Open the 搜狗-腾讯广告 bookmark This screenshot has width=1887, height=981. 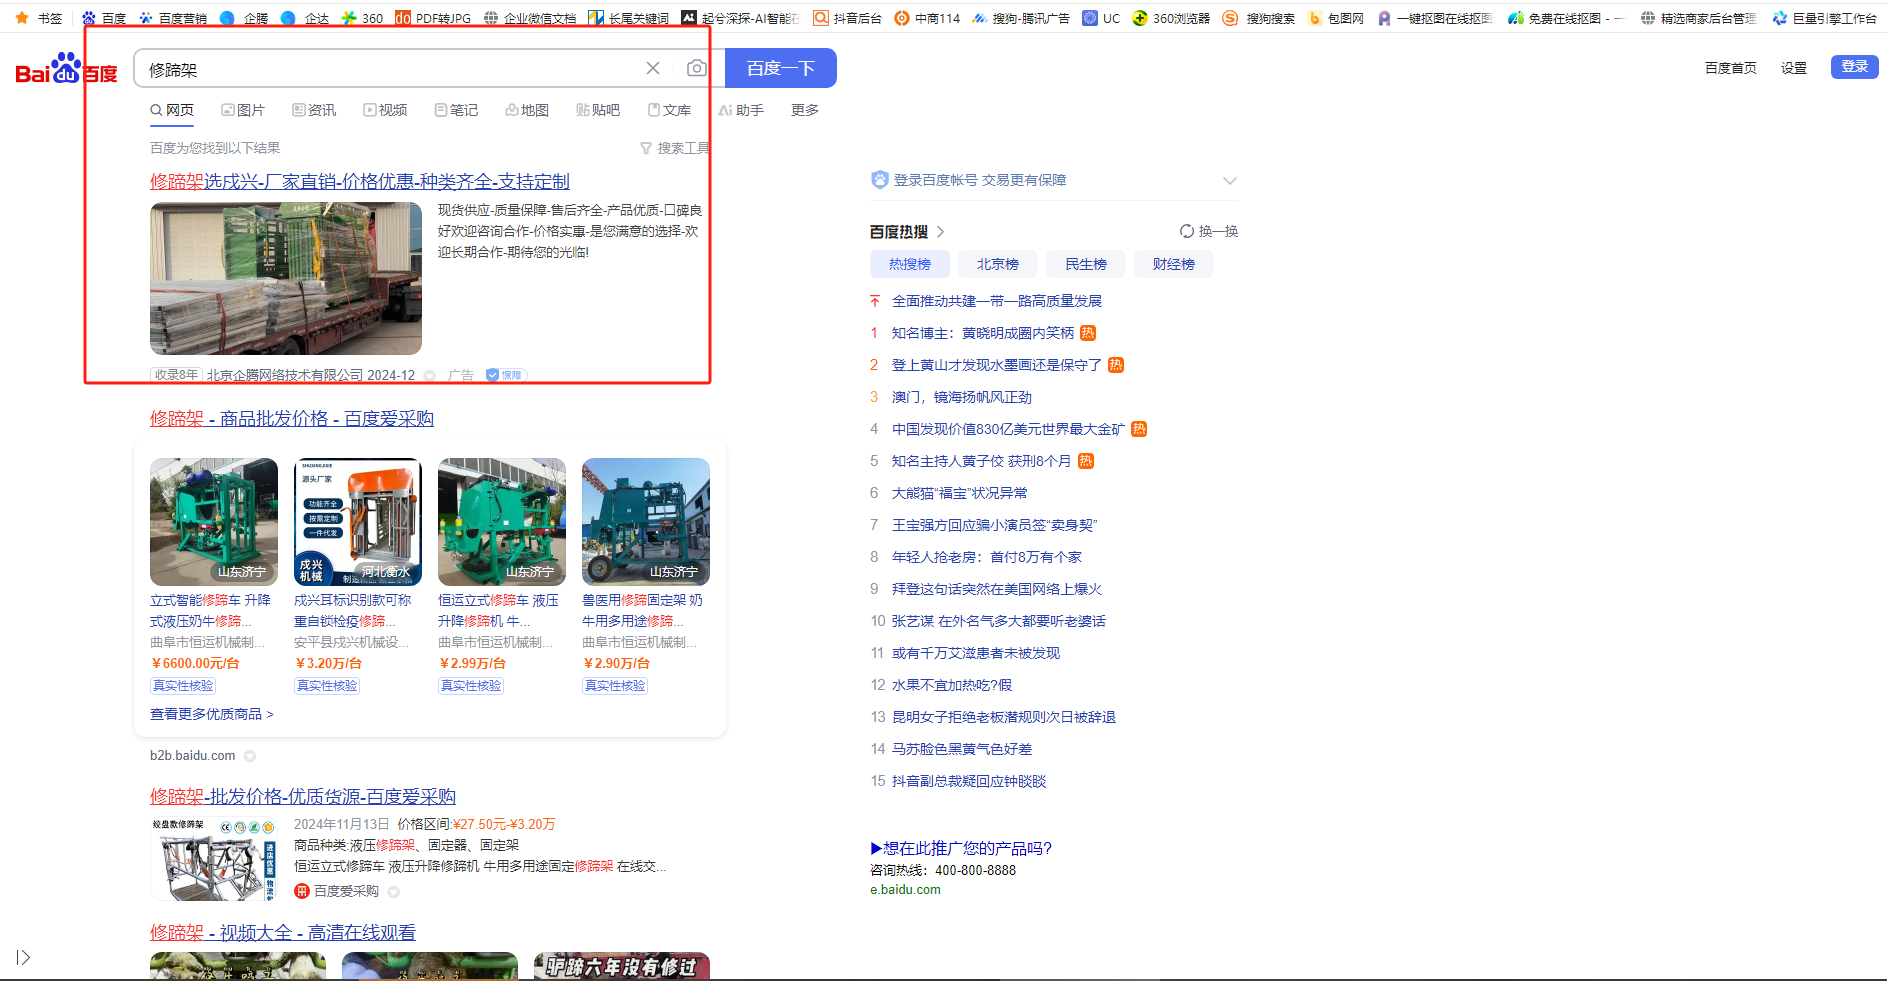(x=1021, y=18)
